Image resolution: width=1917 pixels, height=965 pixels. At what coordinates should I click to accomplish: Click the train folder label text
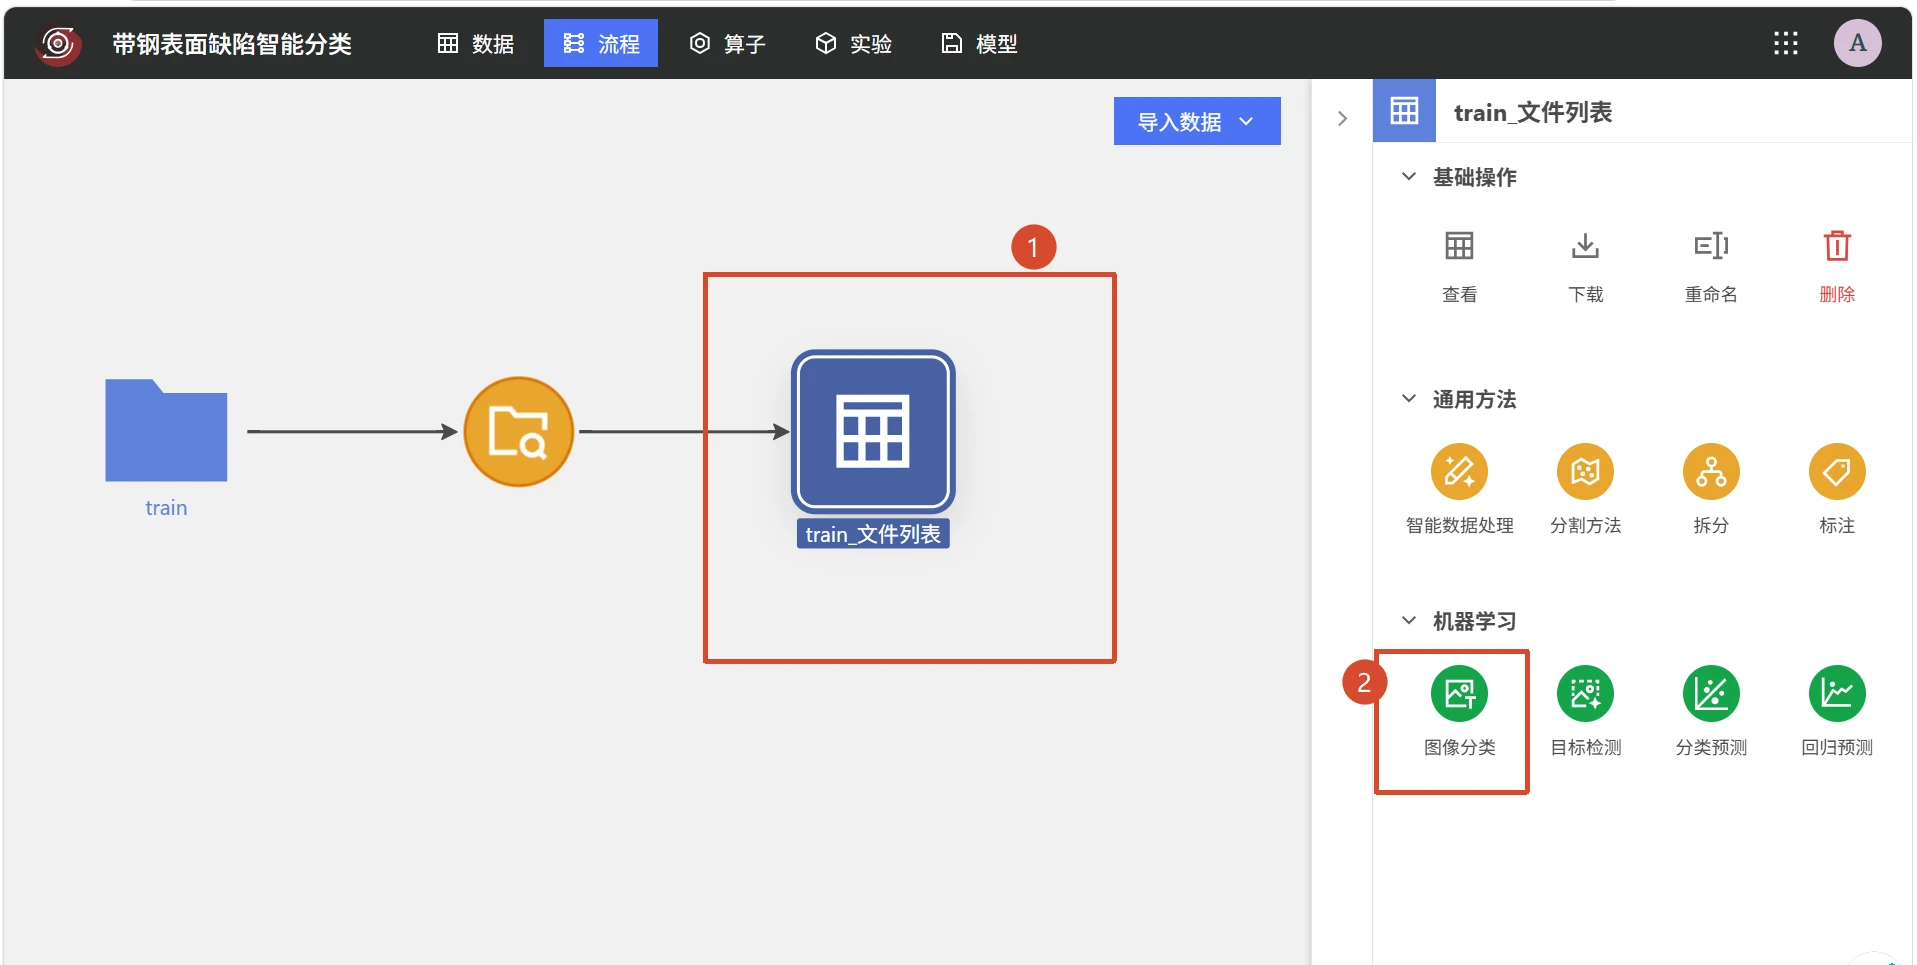coord(166,508)
